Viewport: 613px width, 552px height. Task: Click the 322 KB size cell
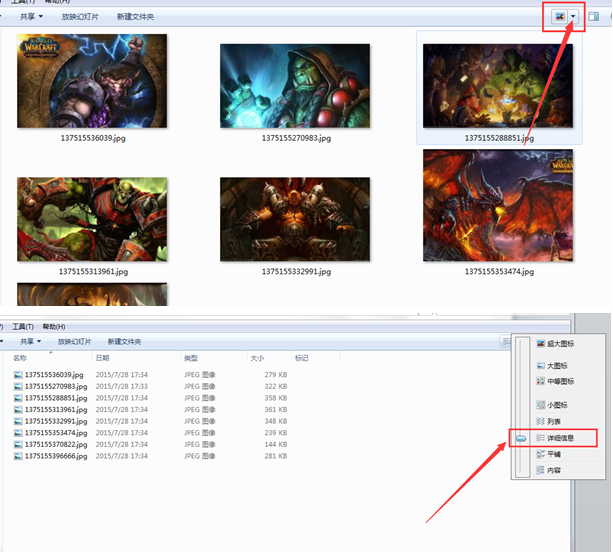coord(276,386)
